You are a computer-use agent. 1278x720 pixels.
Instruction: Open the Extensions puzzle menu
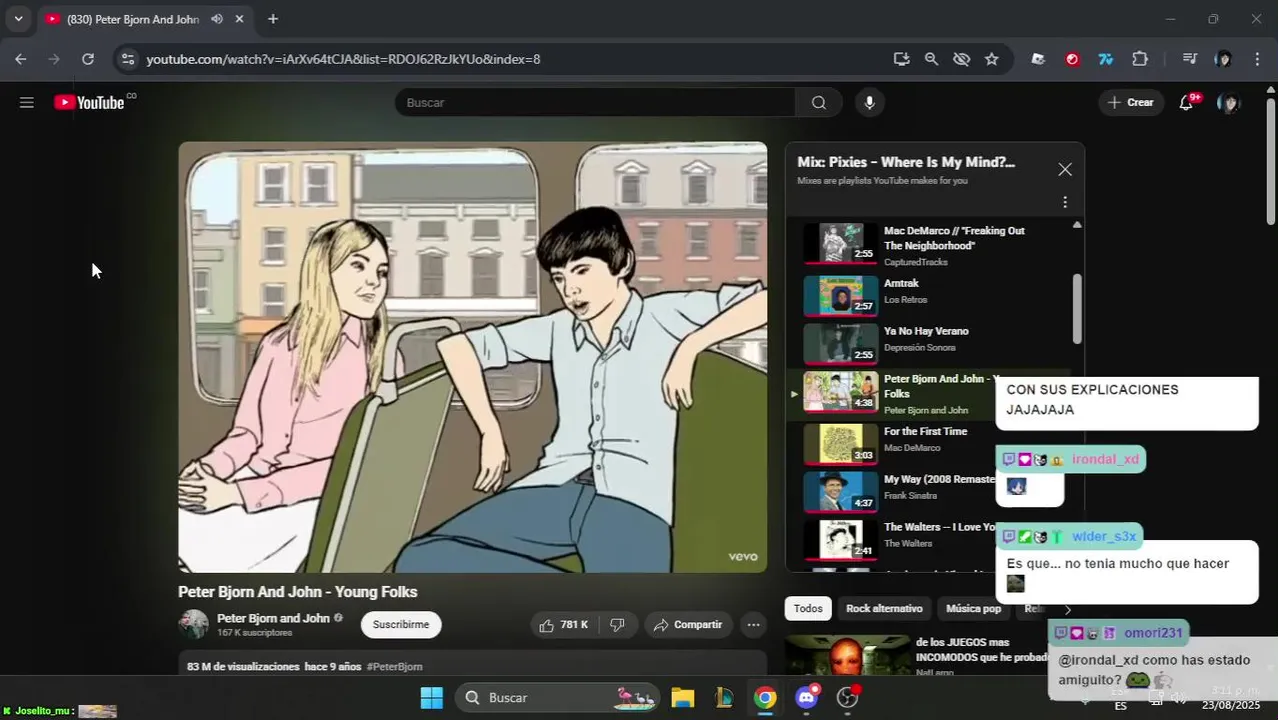pos(1140,59)
